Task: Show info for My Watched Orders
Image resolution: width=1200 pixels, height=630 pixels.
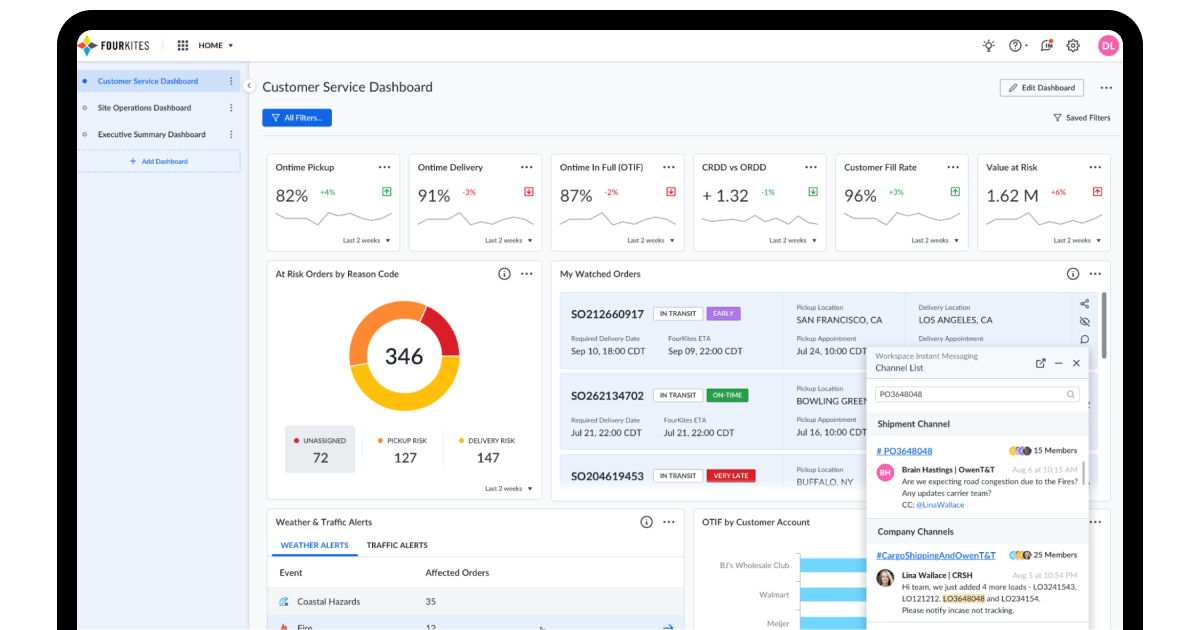Action: coord(1073,274)
